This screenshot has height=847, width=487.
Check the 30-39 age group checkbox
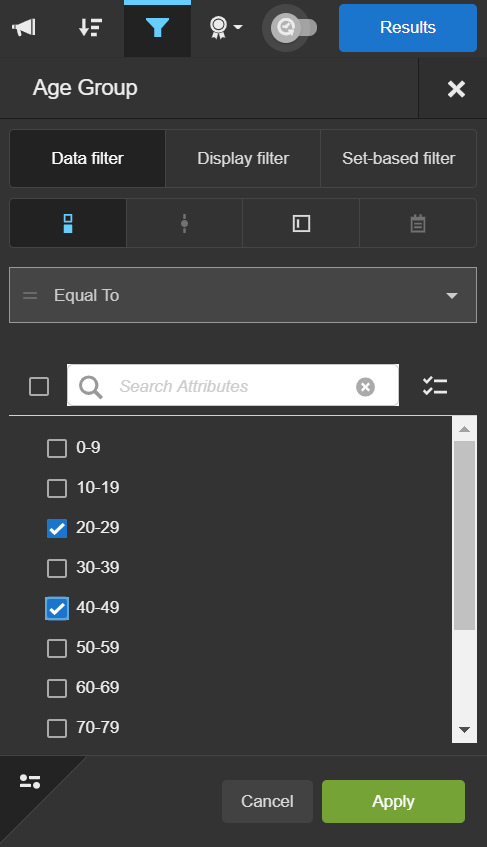coord(57,568)
